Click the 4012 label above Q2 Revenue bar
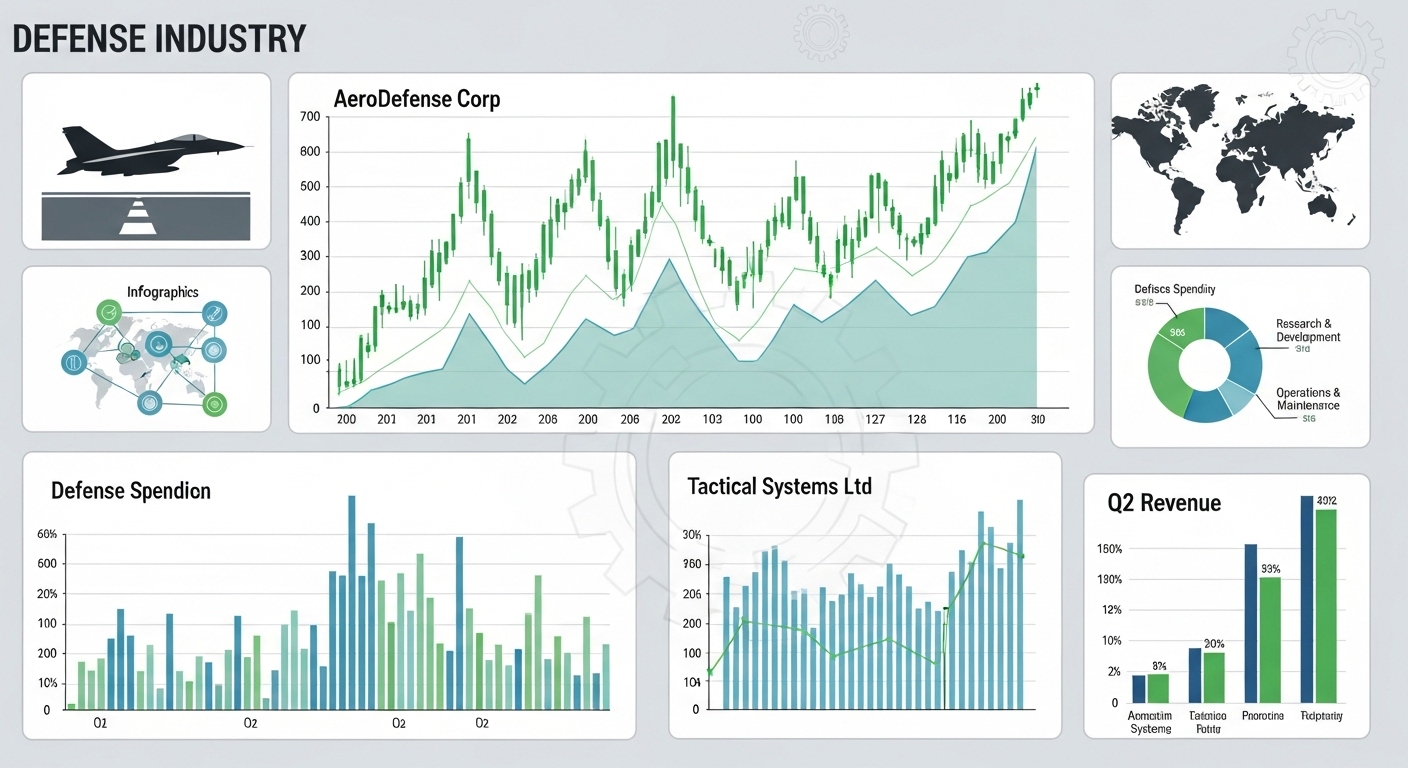Image resolution: width=1408 pixels, height=768 pixels. [1327, 501]
